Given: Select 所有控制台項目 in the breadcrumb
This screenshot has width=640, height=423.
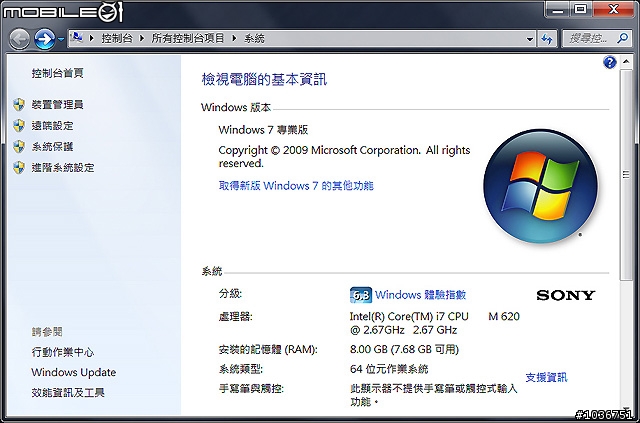Looking at the screenshot, I should 188,38.
